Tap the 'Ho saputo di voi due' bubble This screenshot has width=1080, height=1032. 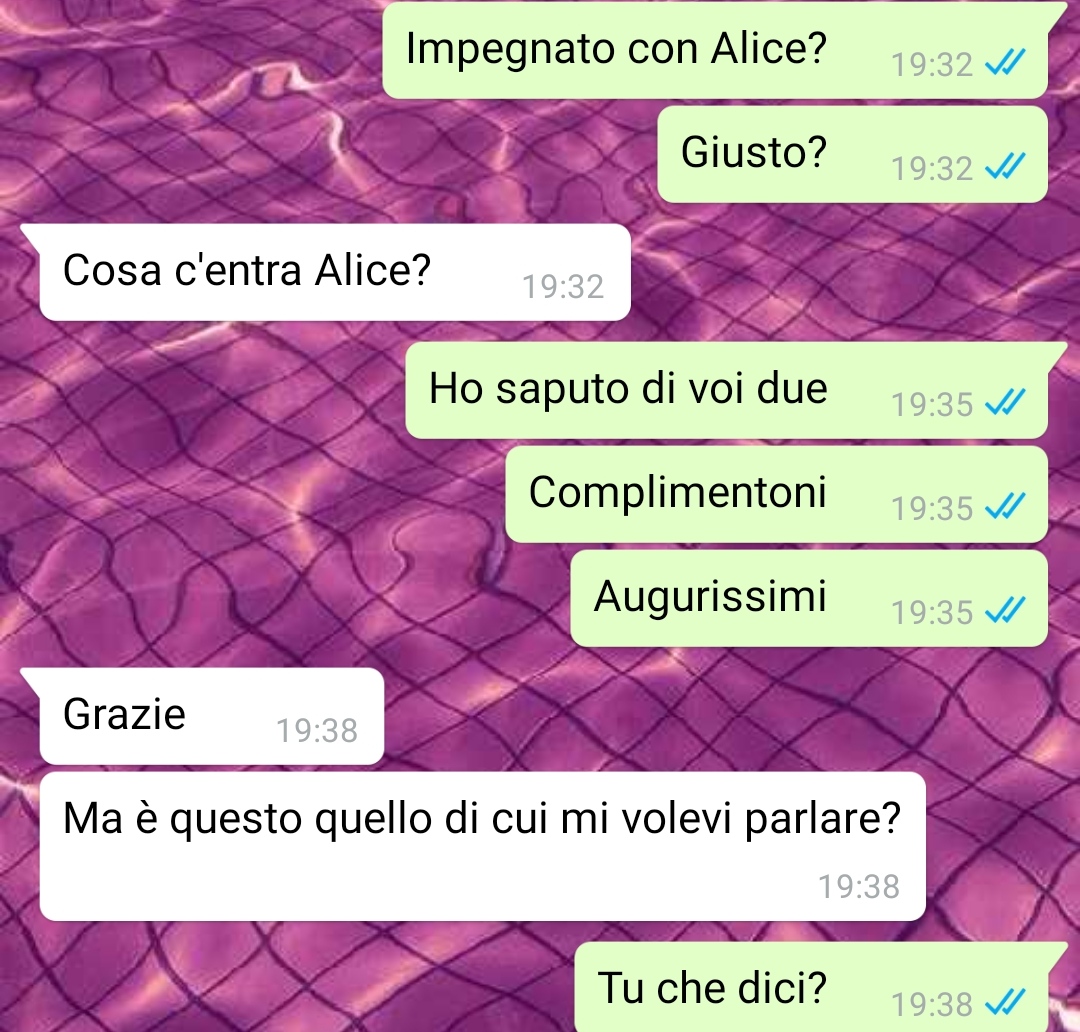[x=727, y=390]
